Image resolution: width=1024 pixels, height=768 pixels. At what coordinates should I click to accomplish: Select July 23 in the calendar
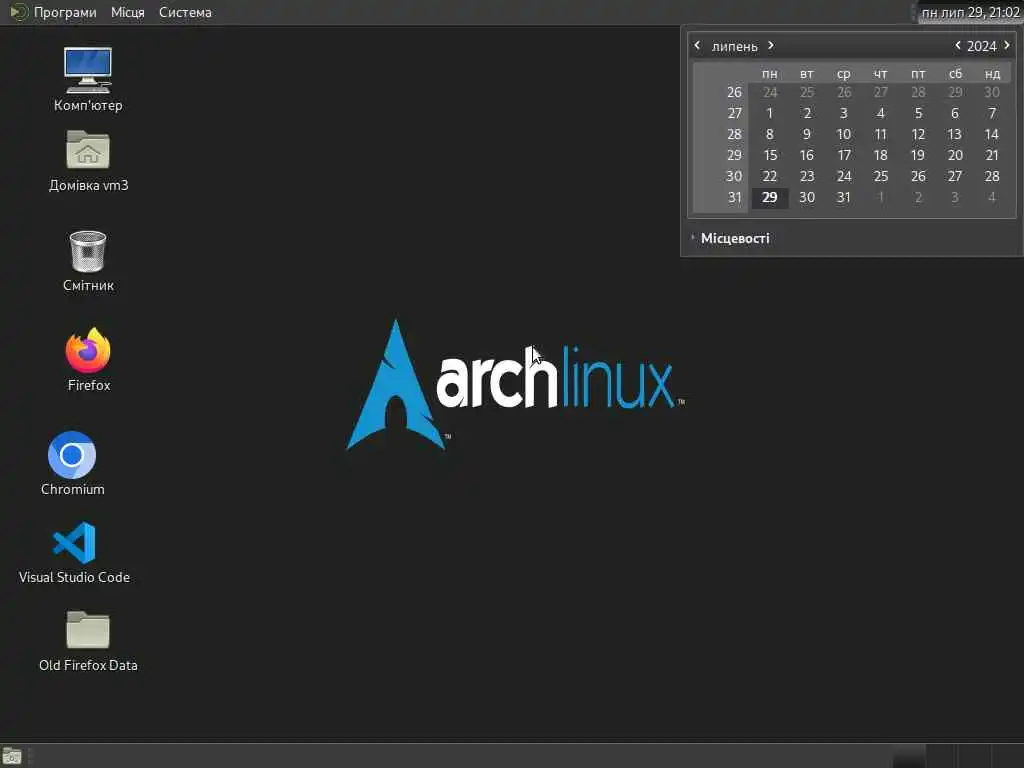[x=807, y=176]
